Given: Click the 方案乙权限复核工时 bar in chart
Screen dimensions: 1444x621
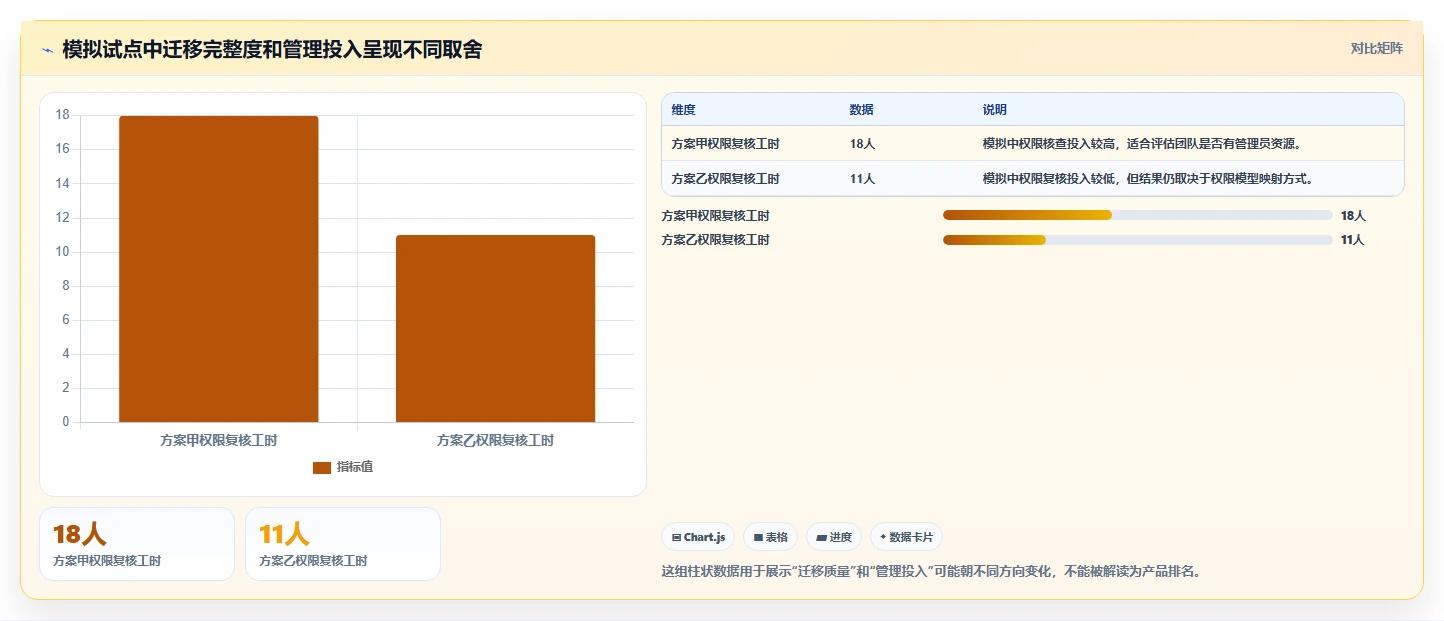Looking at the screenshot, I should pyautogui.click(x=495, y=329).
